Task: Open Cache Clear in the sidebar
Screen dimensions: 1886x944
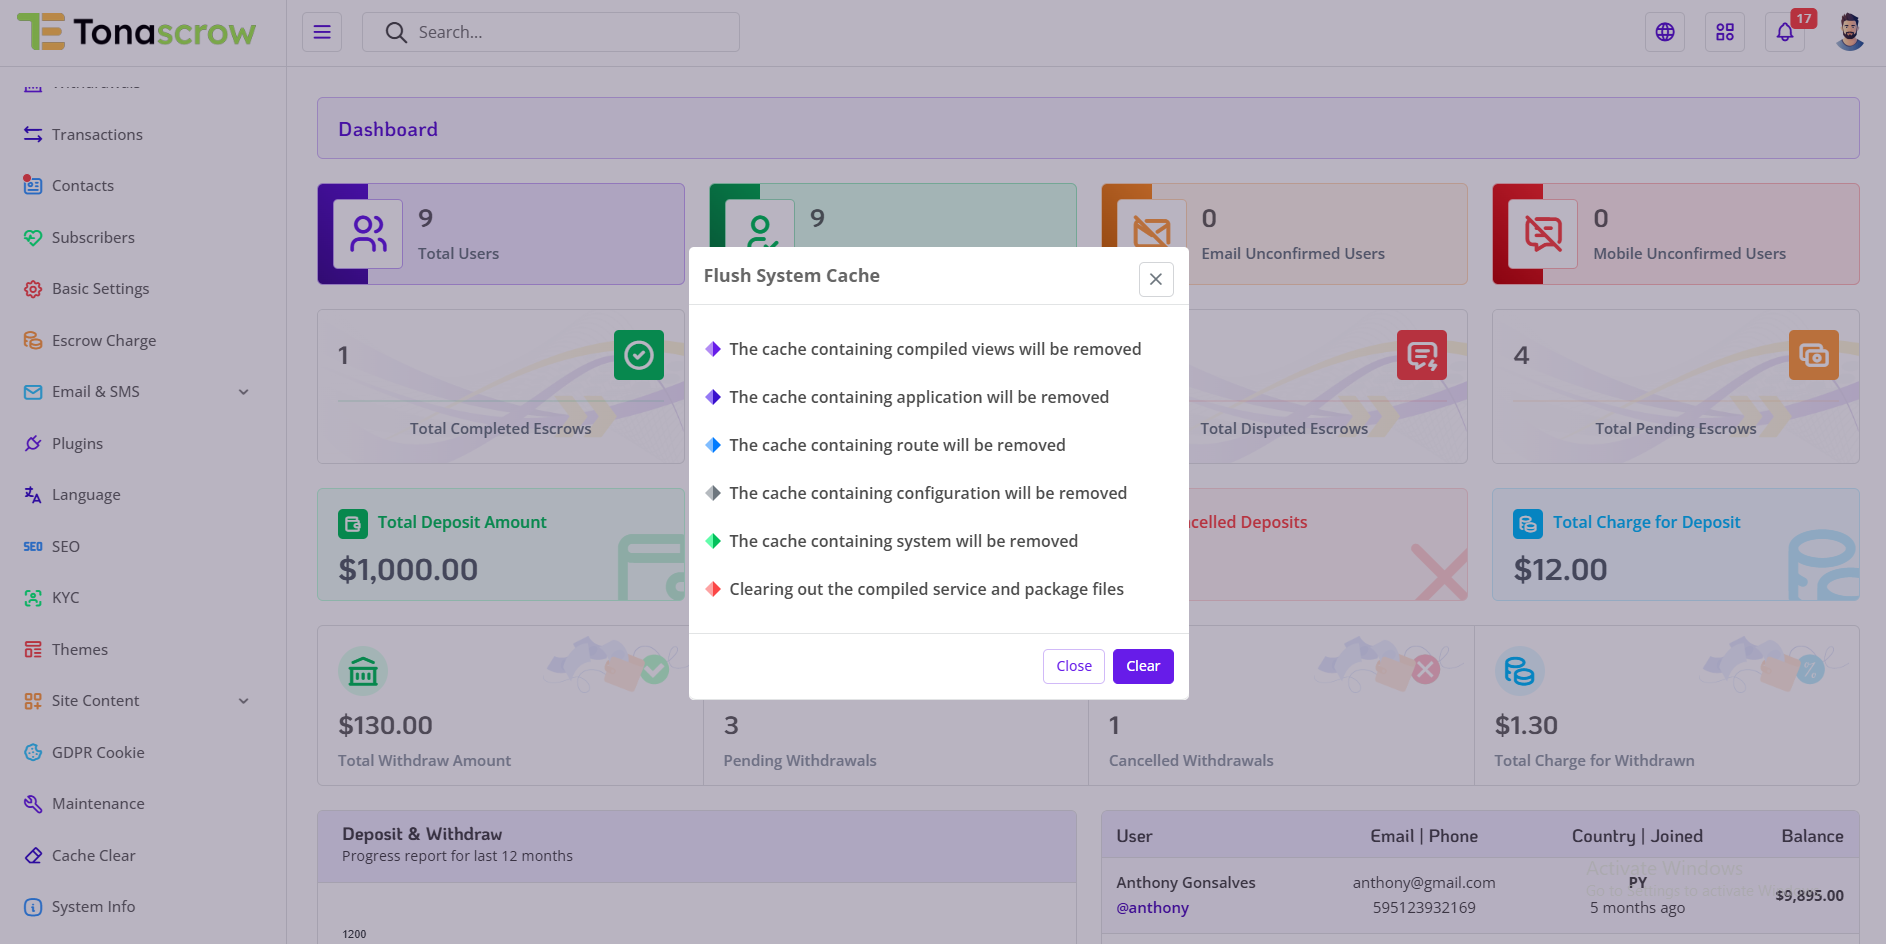Action: click(x=93, y=856)
